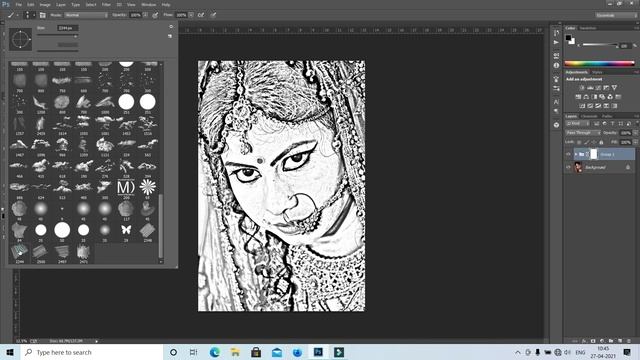The image size is (640, 360).
Task: Add a Vibrance adjustment
Action: (614, 88)
